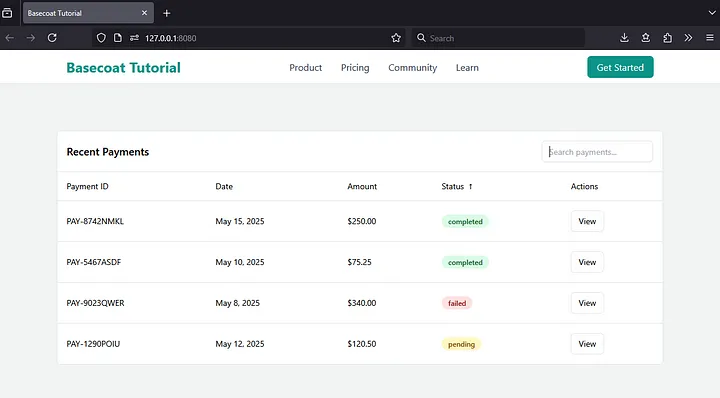List all tabs with the dropdown chevron
The width and height of the screenshot is (720, 398).
pyautogui.click(x=712, y=13)
